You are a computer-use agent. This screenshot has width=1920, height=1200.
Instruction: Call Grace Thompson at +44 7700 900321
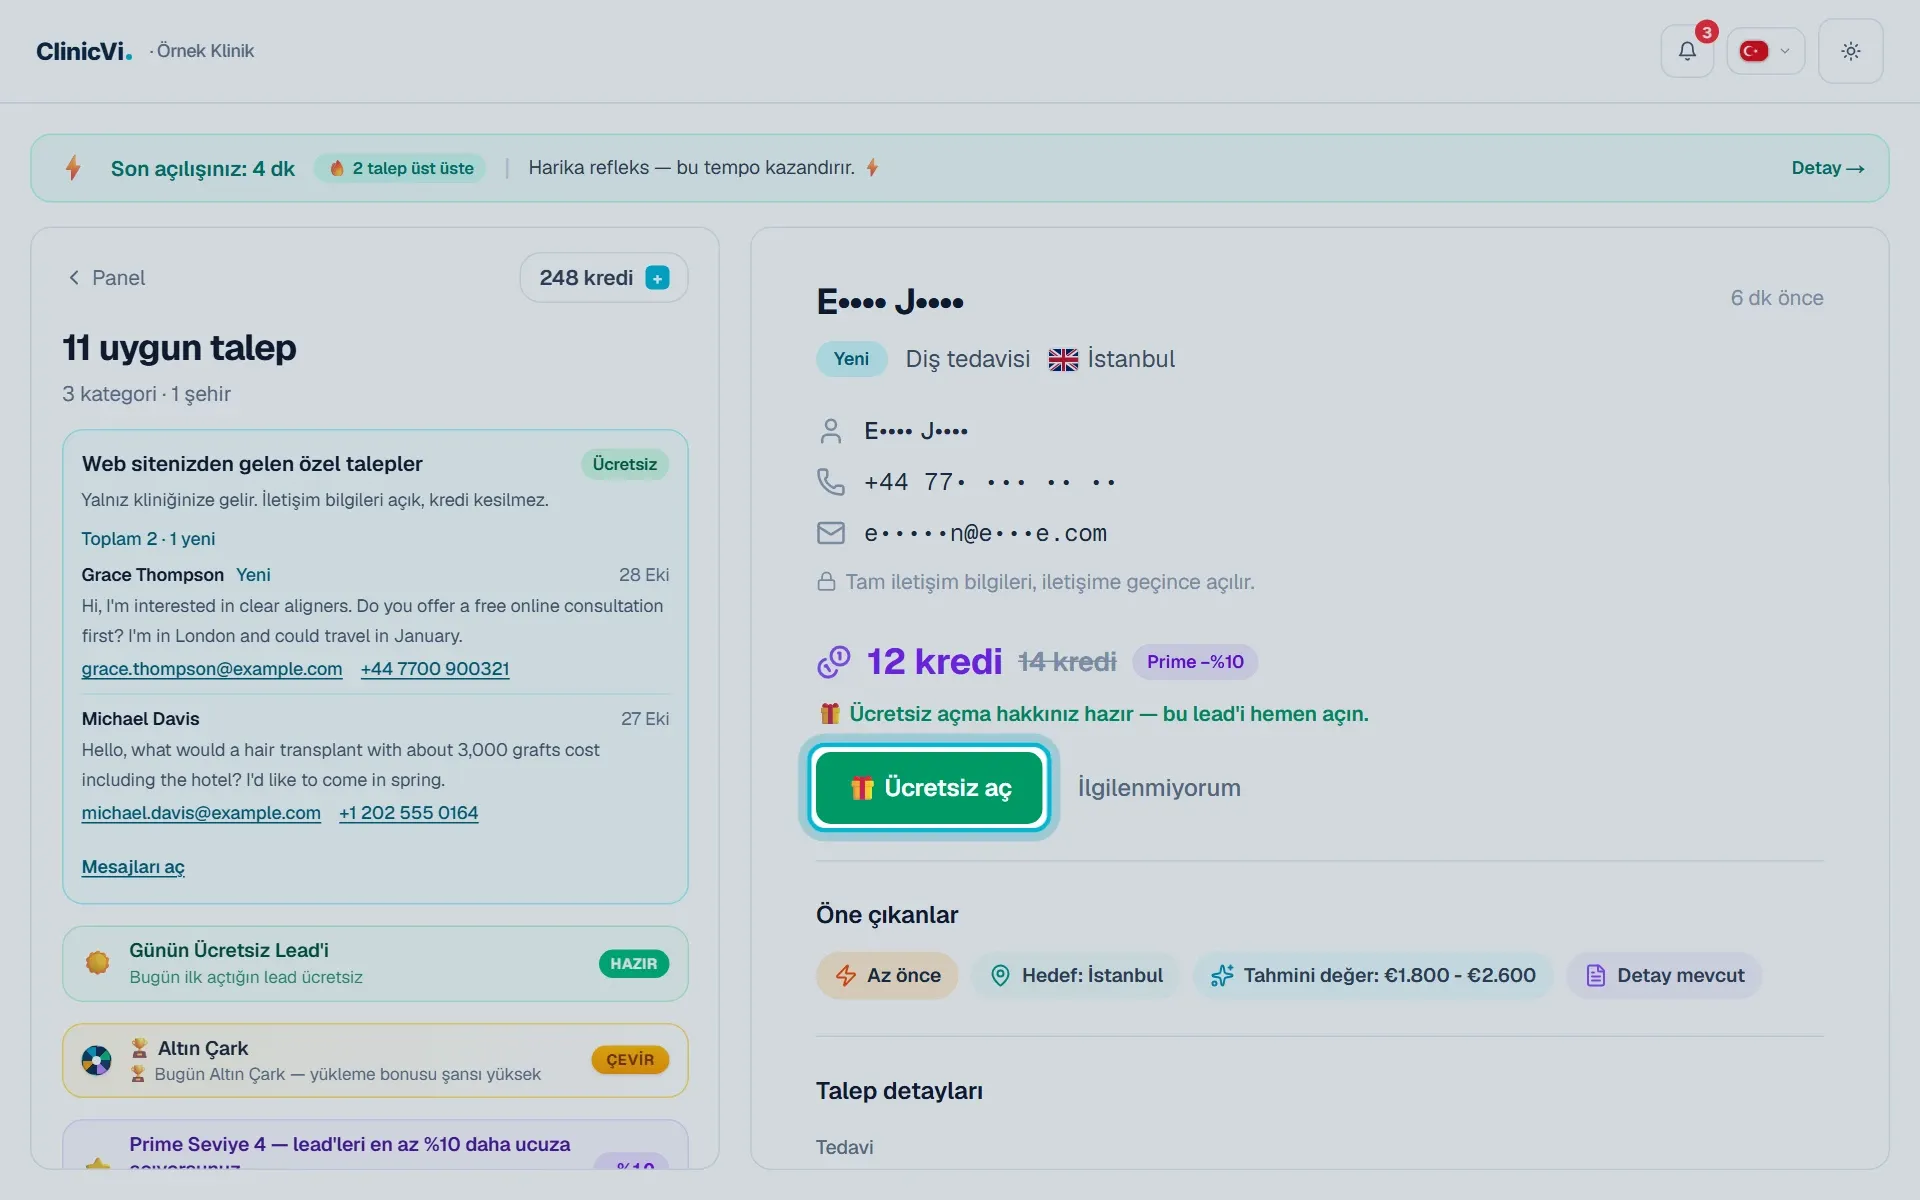tap(435, 669)
